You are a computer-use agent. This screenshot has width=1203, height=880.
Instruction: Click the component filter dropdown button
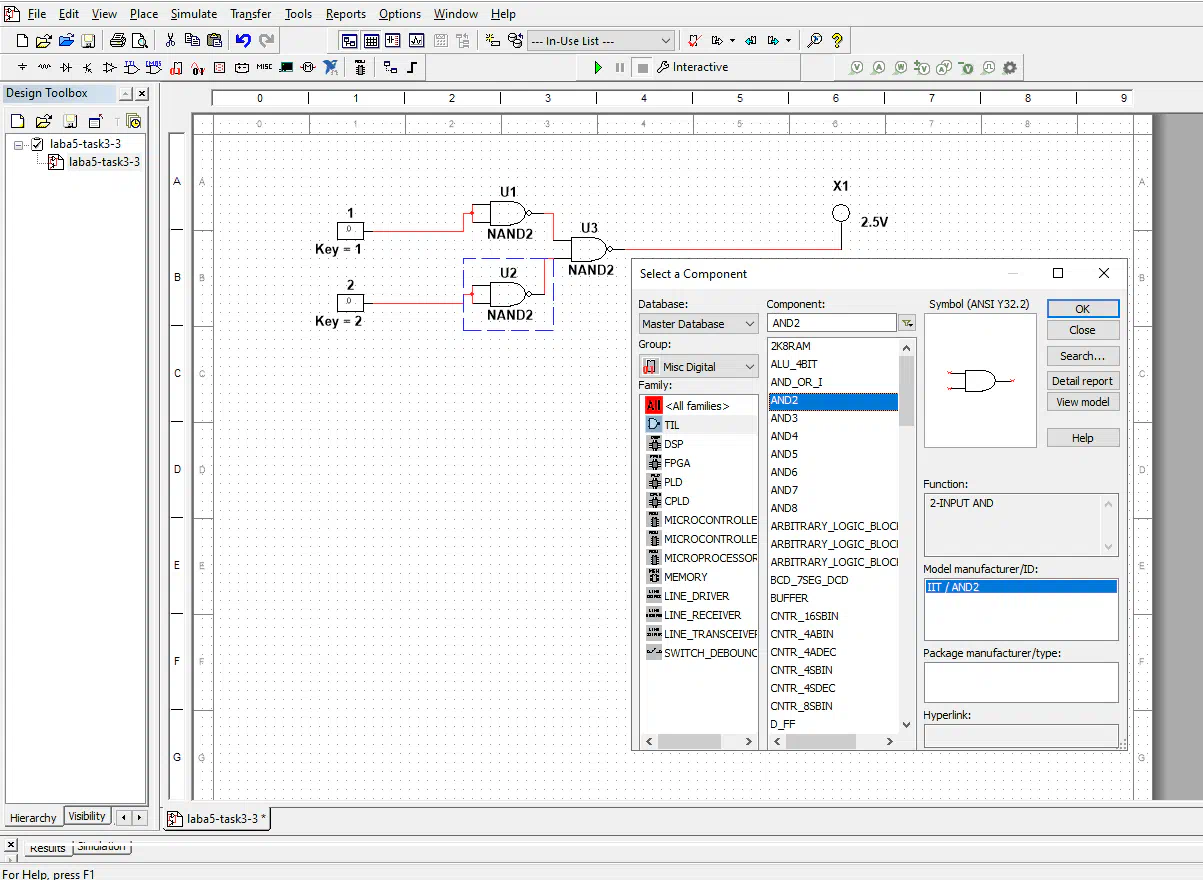coord(907,323)
